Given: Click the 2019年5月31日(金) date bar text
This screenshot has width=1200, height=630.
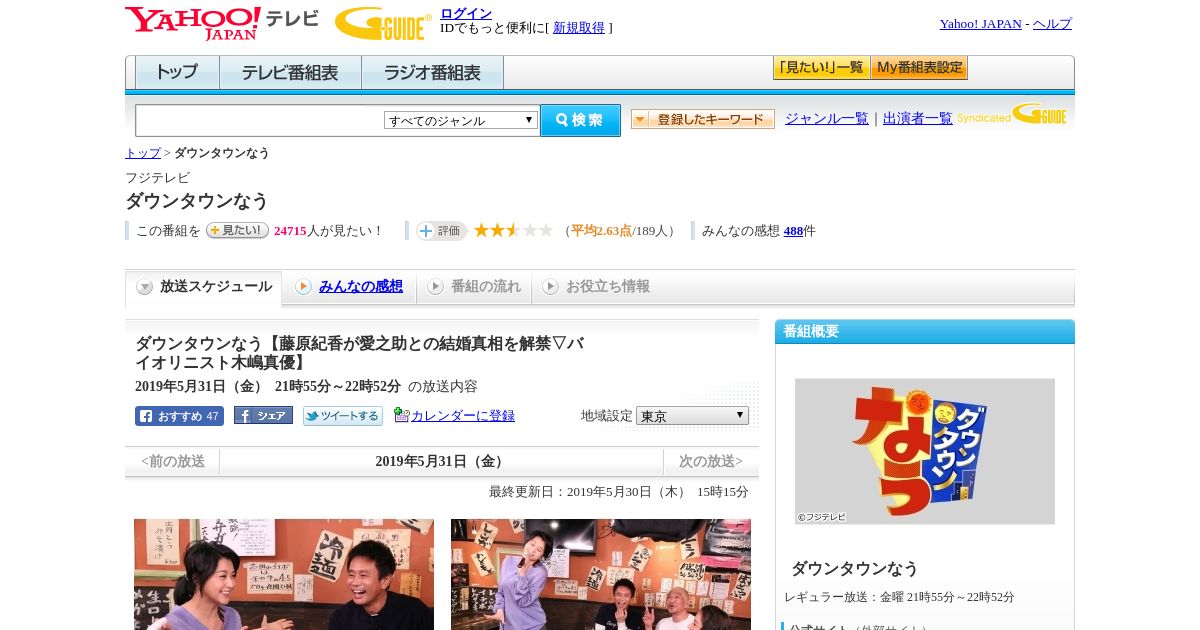Looking at the screenshot, I should point(441,461).
